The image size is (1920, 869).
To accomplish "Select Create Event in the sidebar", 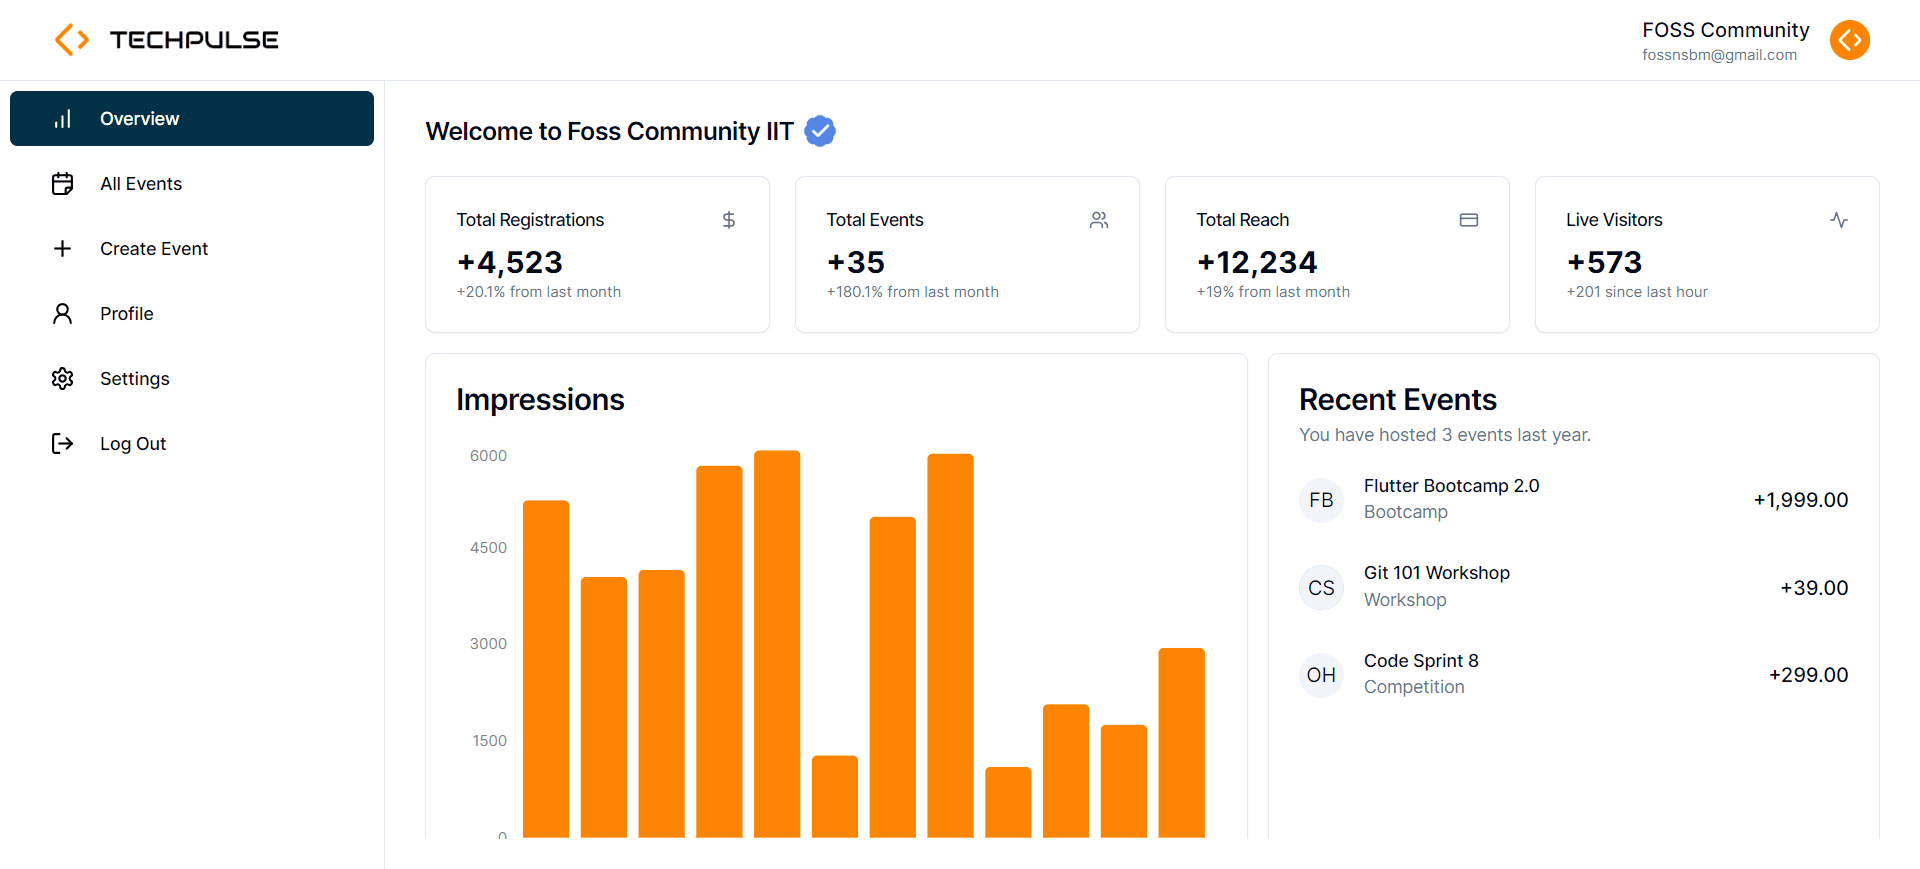I will (192, 249).
